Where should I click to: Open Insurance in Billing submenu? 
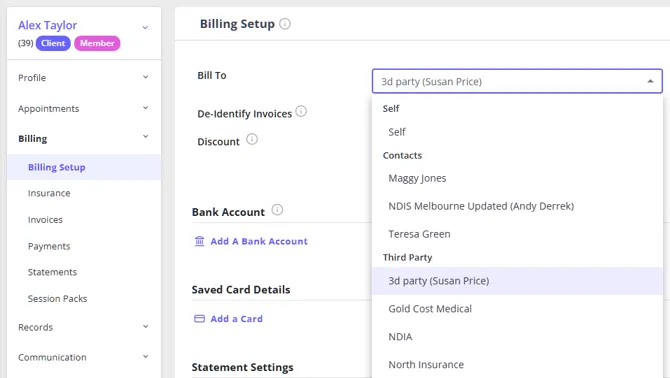tap(49, 193)
